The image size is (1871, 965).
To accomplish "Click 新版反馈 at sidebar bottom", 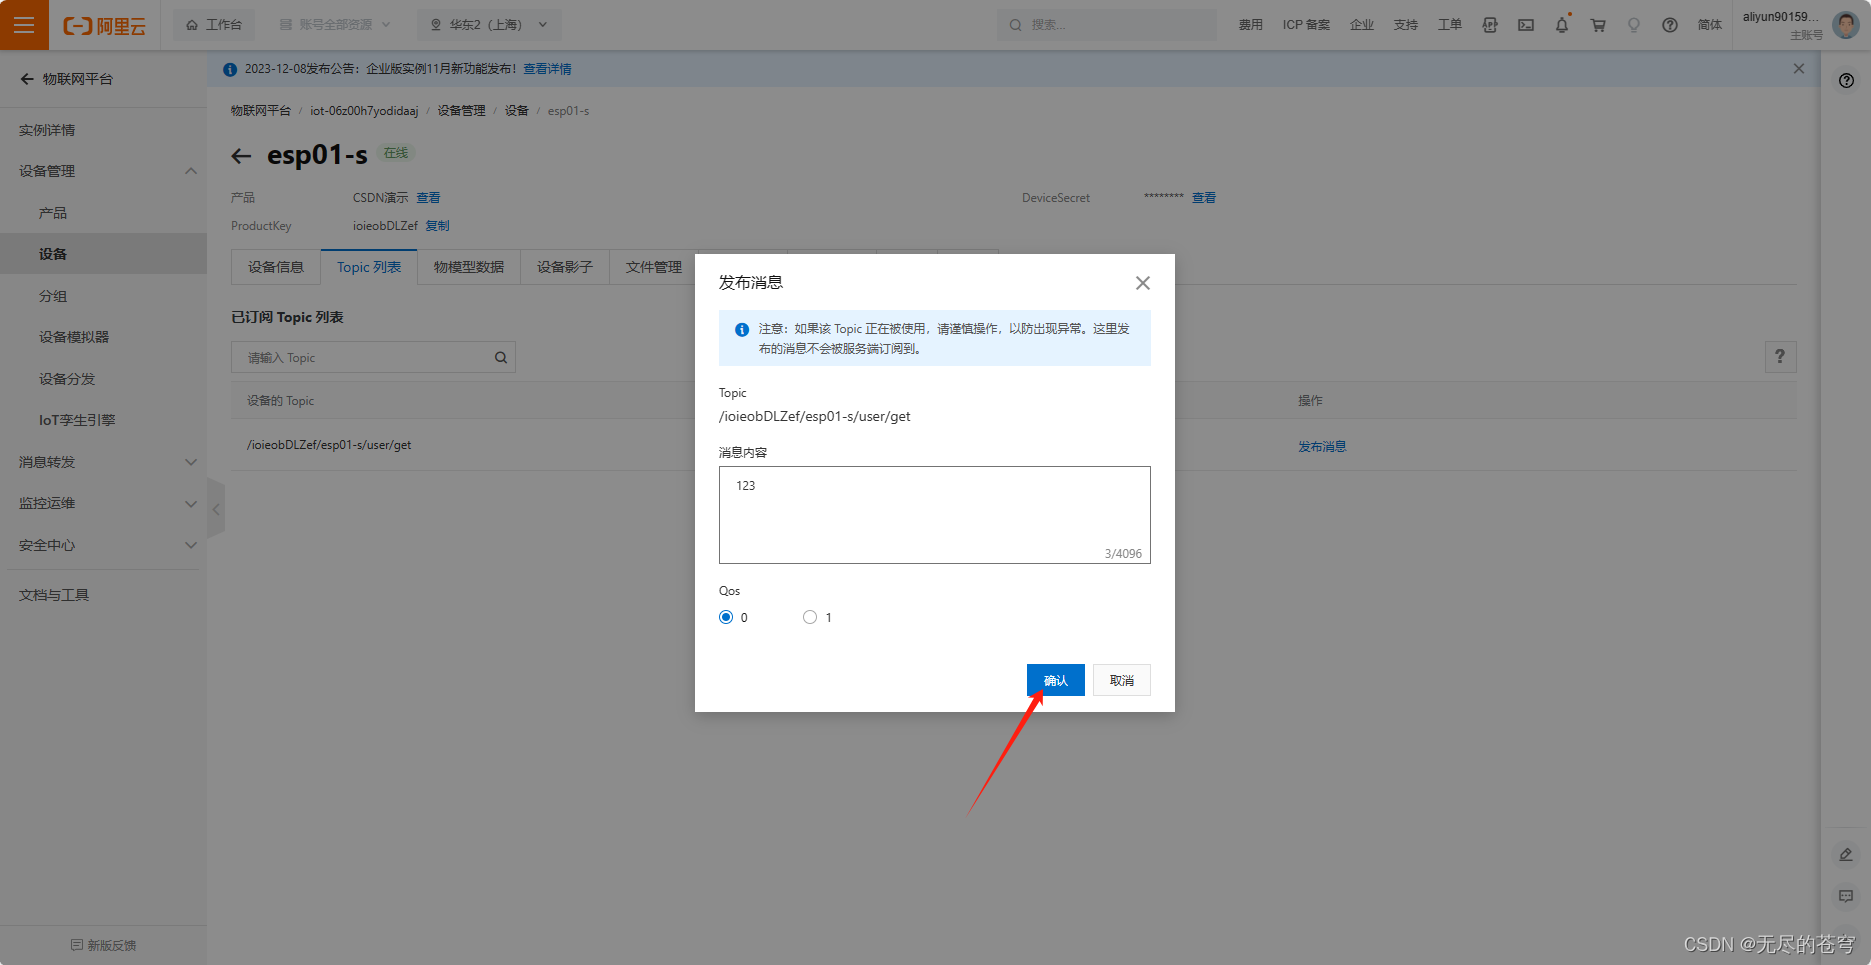I will tap(103, 945).
